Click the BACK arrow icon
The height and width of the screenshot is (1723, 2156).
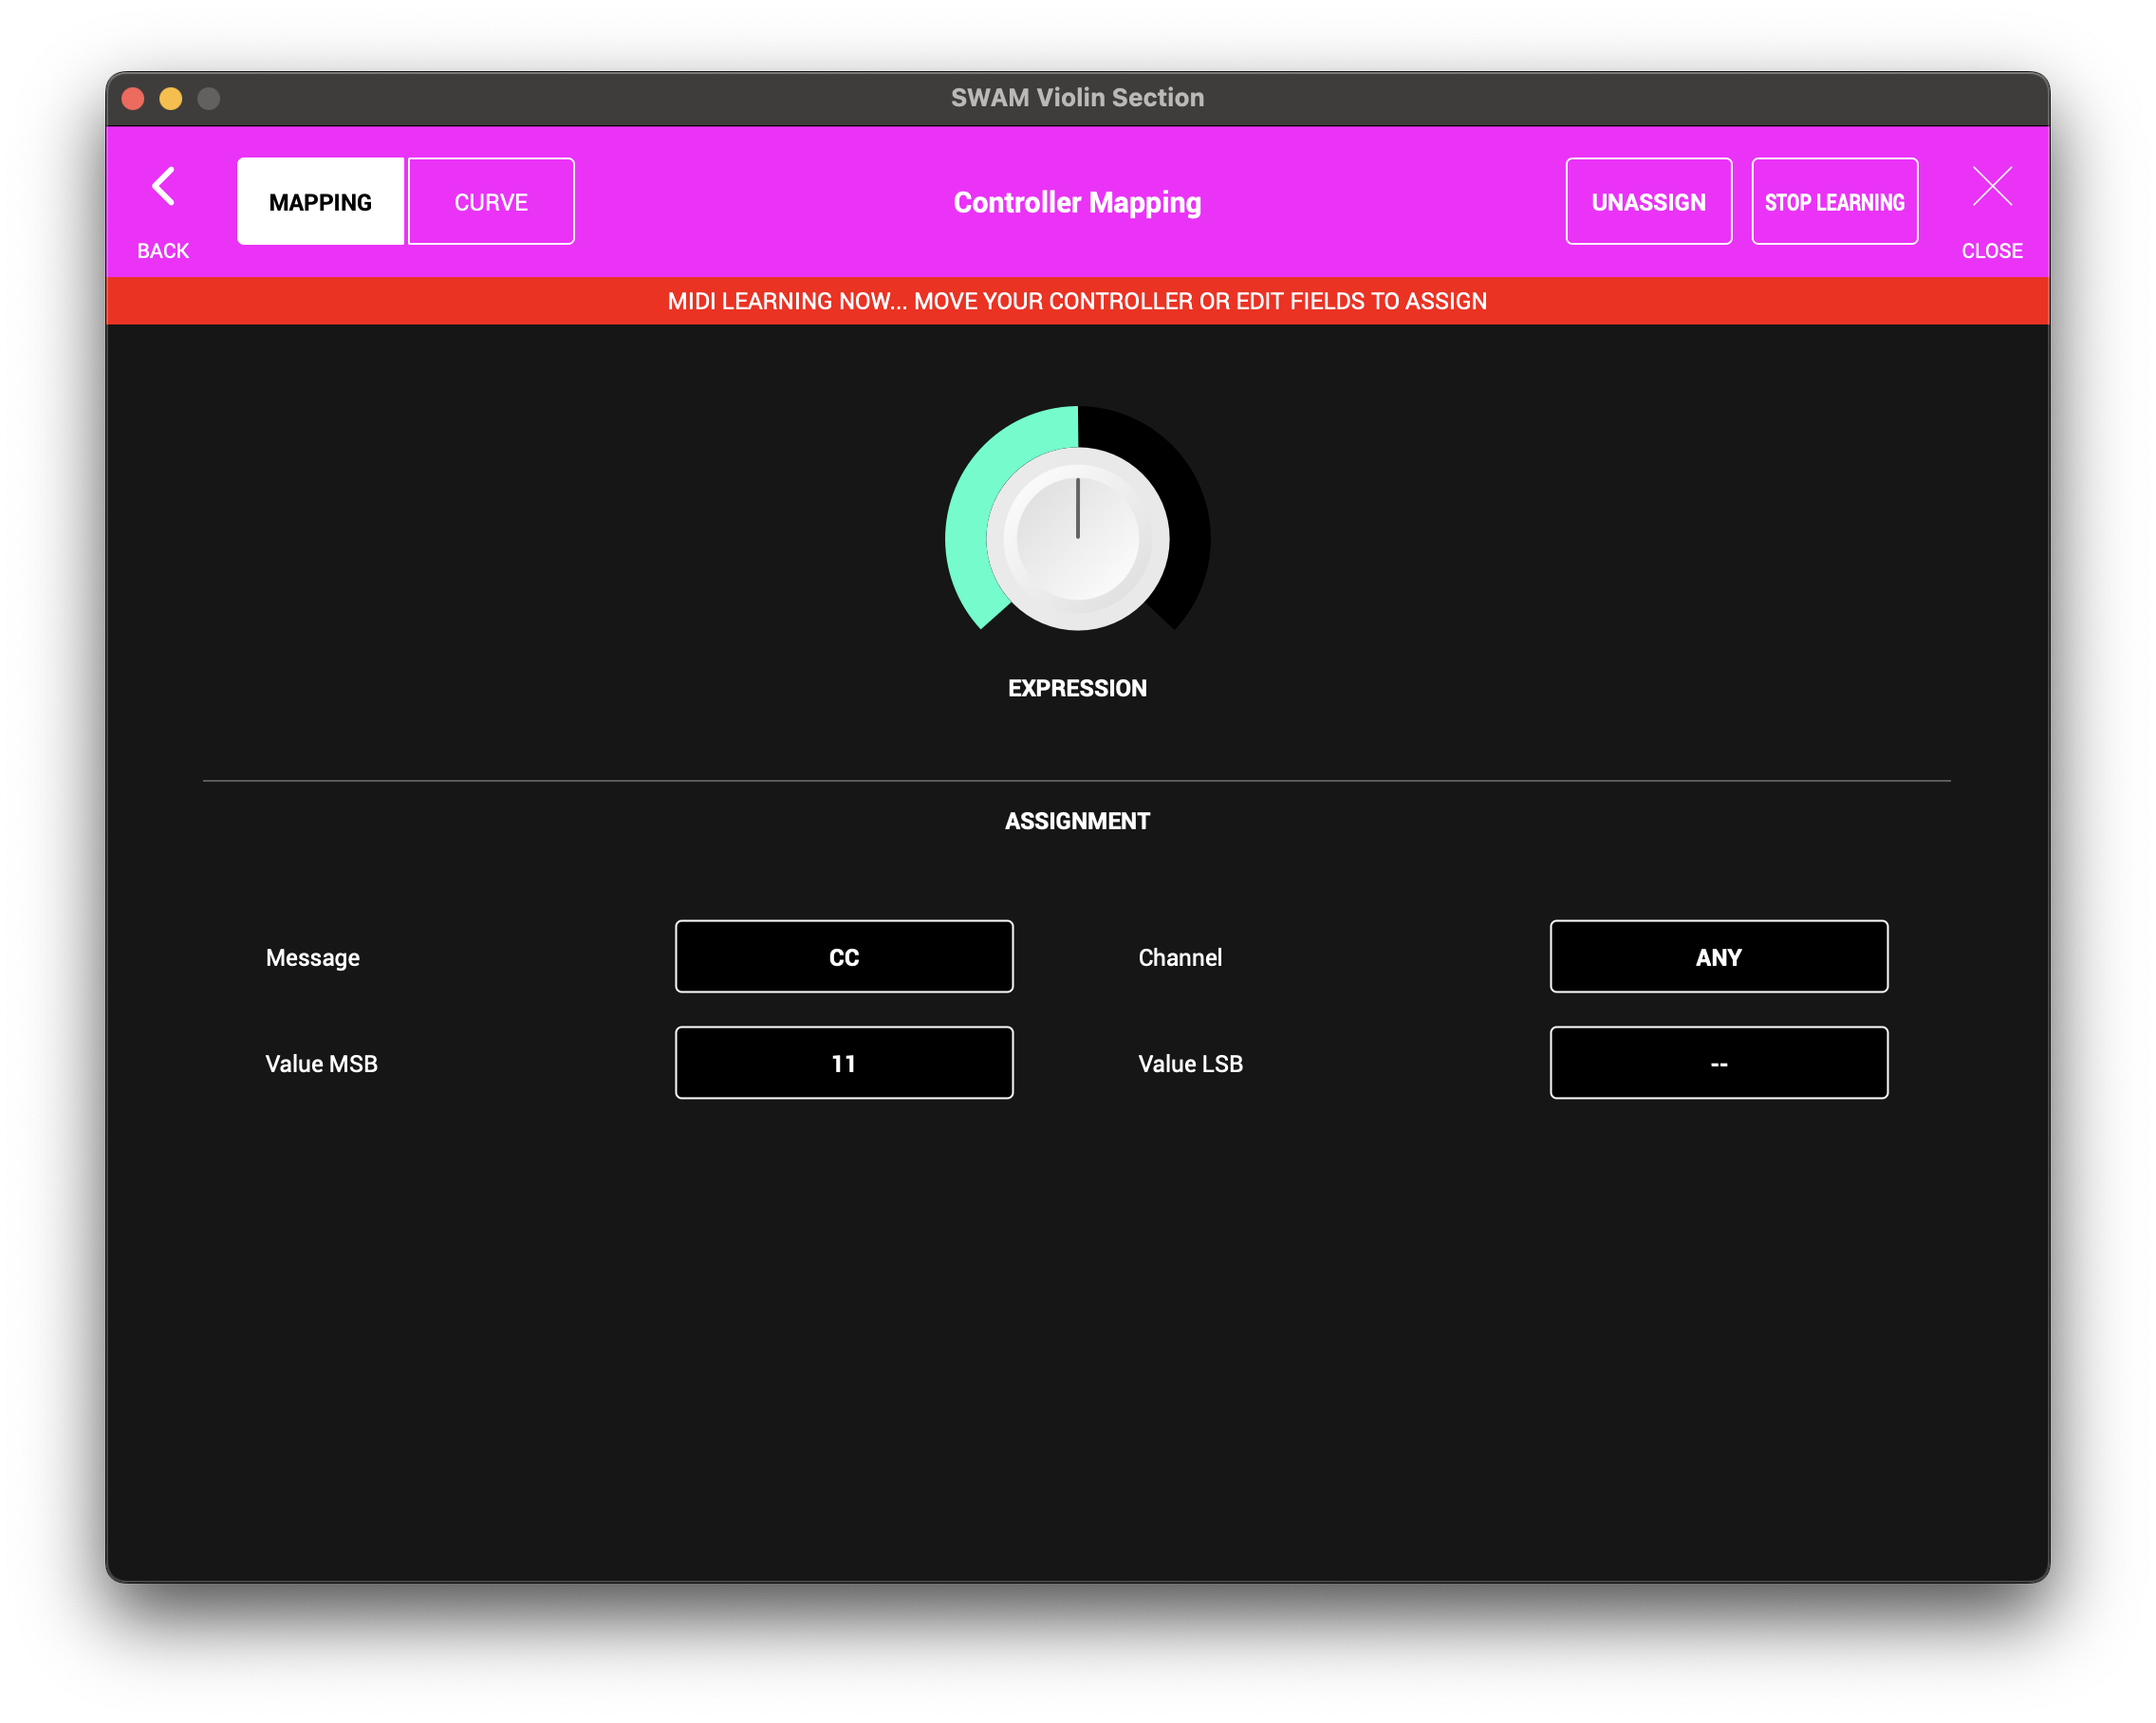coord(163,187)
